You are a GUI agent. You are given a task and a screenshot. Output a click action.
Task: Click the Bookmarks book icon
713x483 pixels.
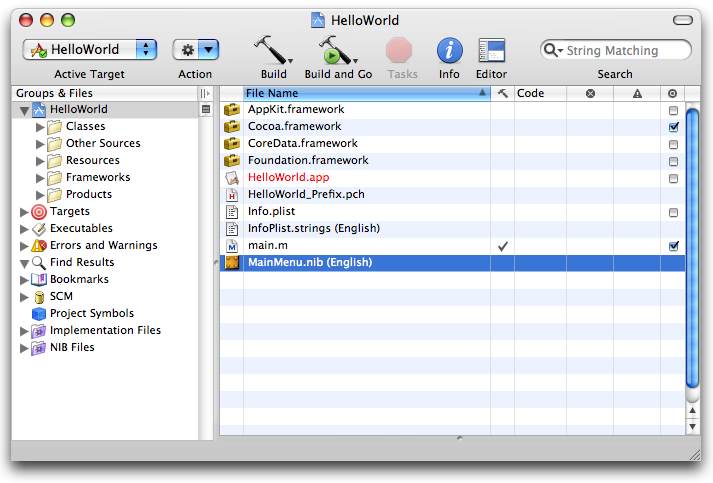(x=39, y=279)
